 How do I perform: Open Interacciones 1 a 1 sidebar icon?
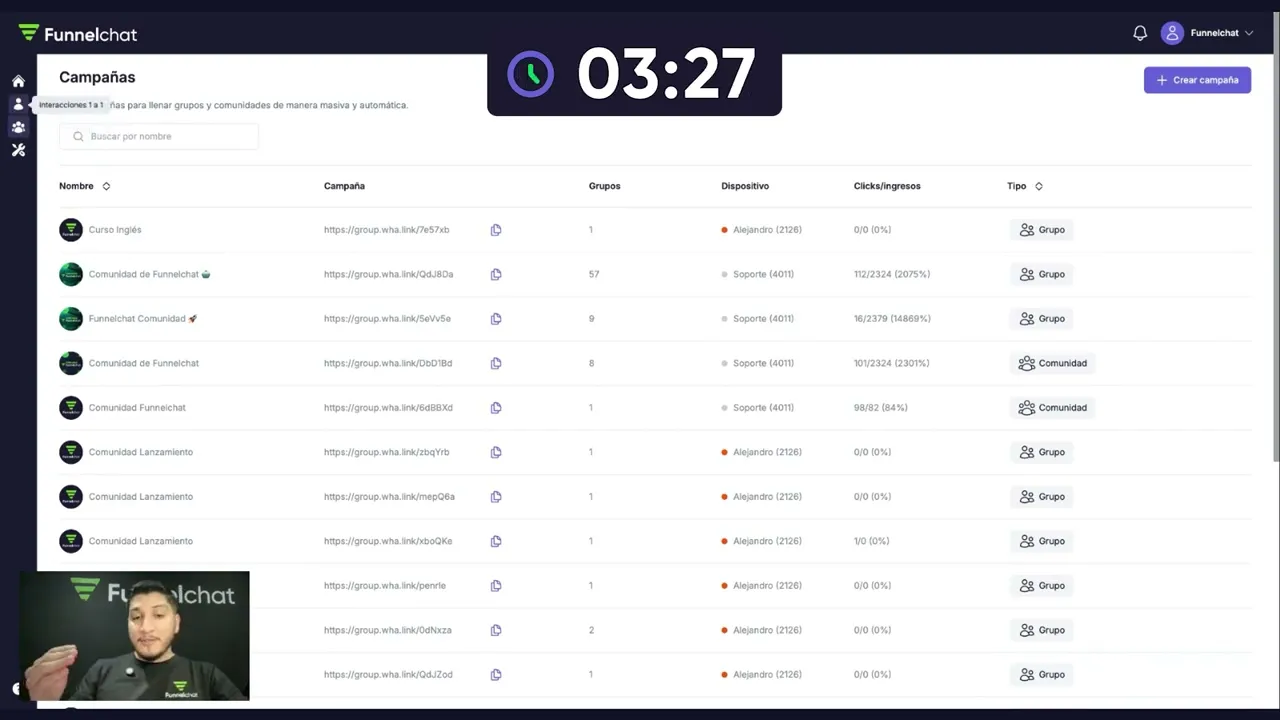(18, 104)
